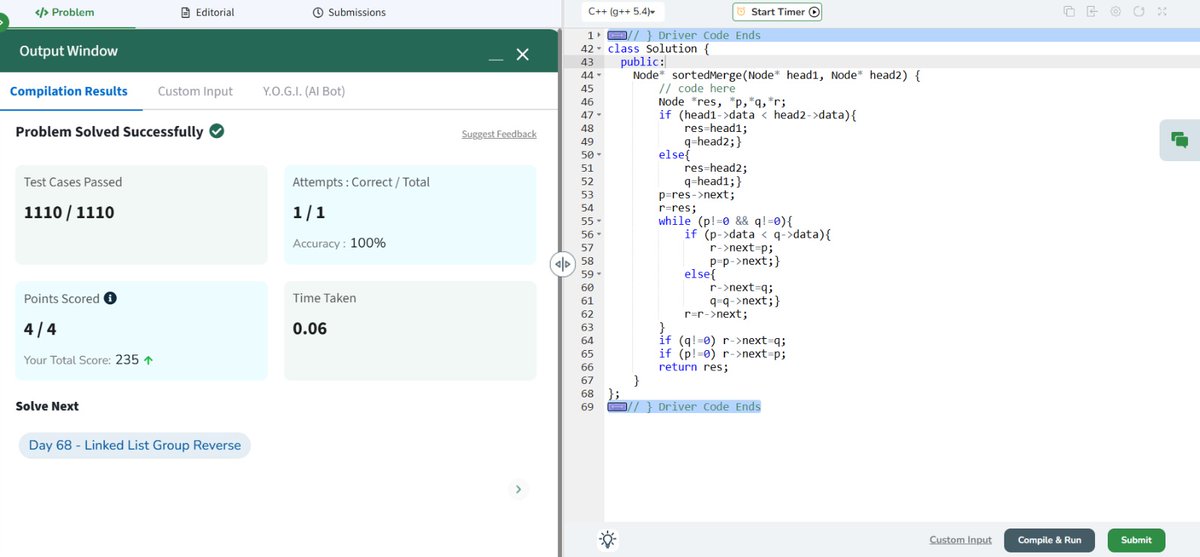The image size is (1200, 557).
Task: Collapse the else block fold at line 50
Action: click(x=599, y=155)
